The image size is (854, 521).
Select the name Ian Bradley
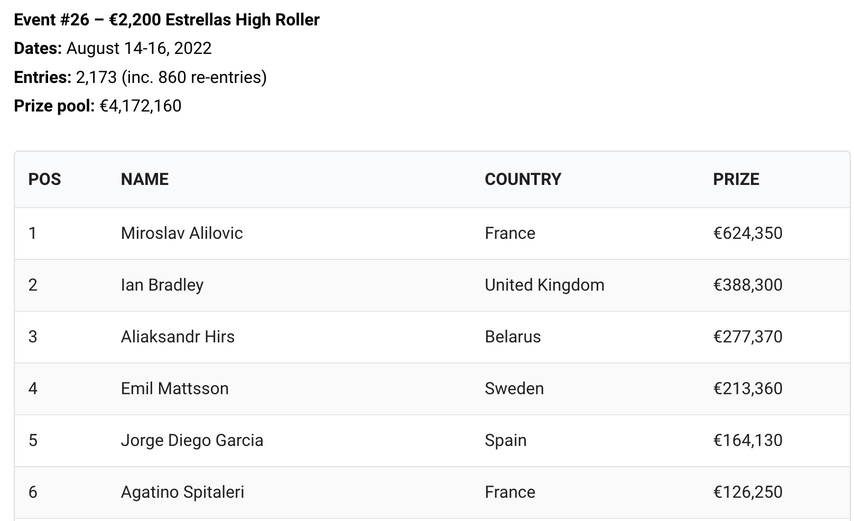(162, 285)
